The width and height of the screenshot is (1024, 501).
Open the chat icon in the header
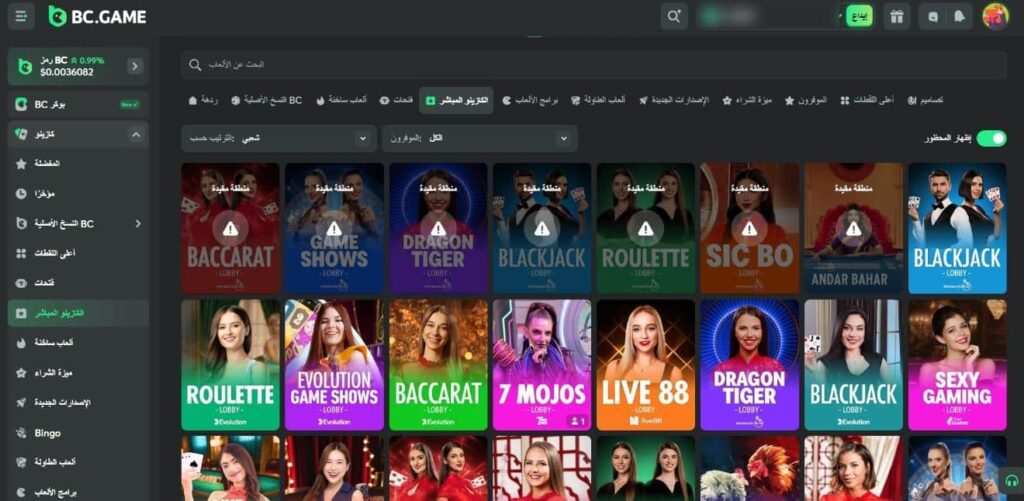[x=934, y=16]
